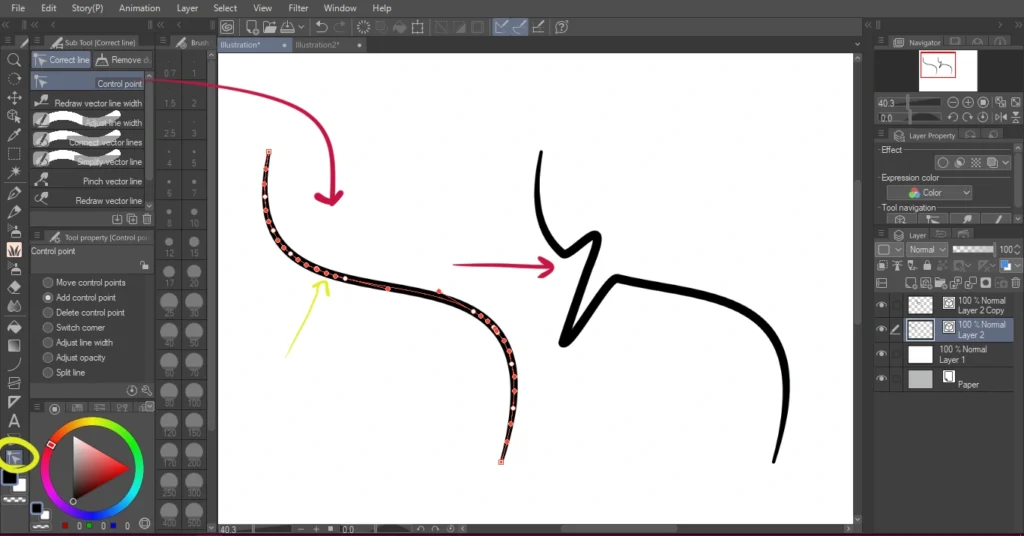Viewport: 1024px width, 536px height.
Task: Select Move control points option
Action: (x=84, y=283)
